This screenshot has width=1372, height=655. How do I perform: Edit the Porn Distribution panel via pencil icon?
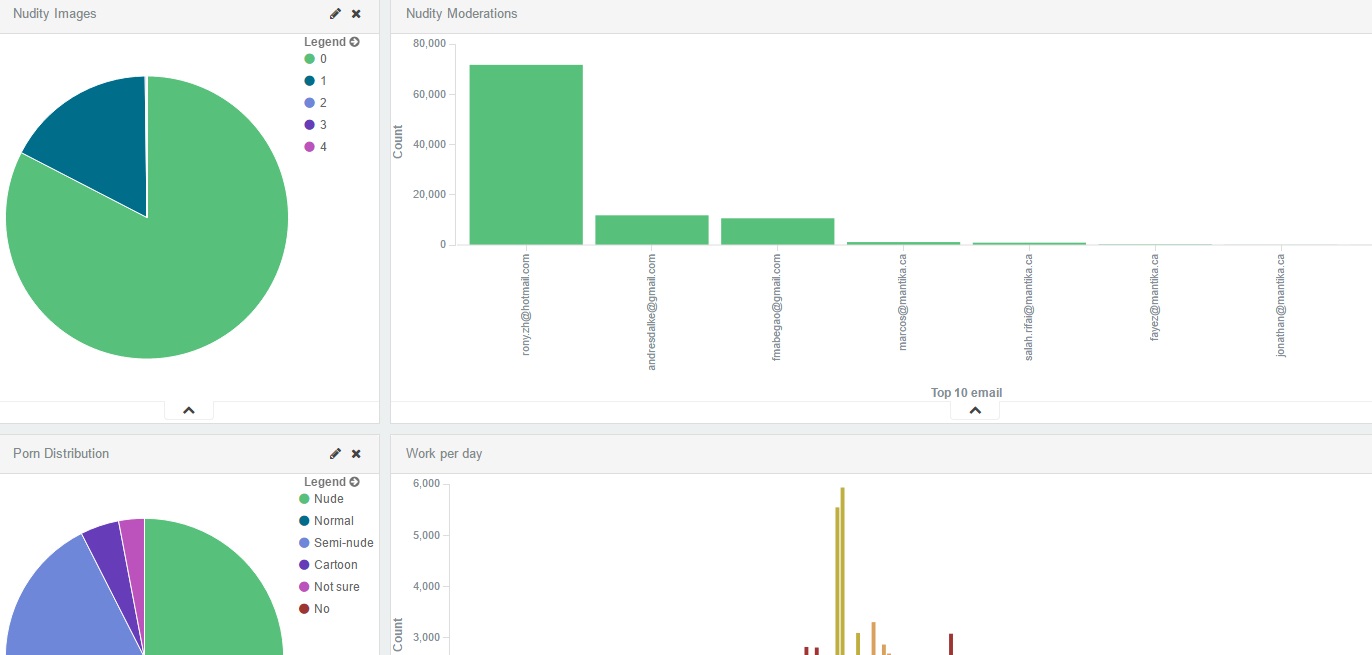click(335, 454)
